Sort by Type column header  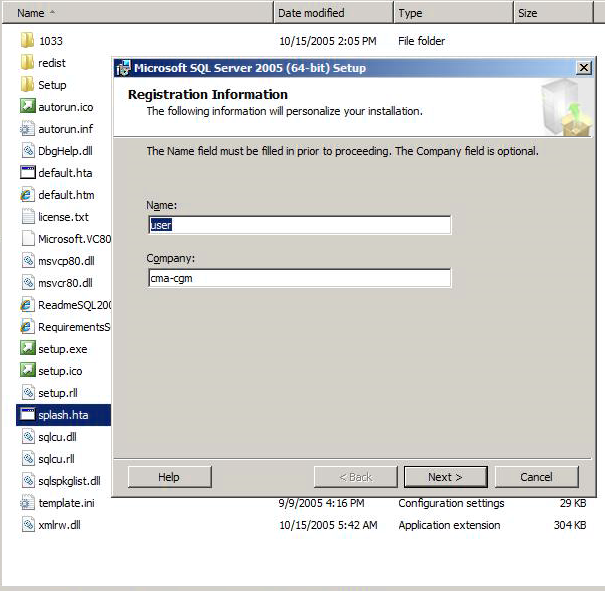(452, 13)
